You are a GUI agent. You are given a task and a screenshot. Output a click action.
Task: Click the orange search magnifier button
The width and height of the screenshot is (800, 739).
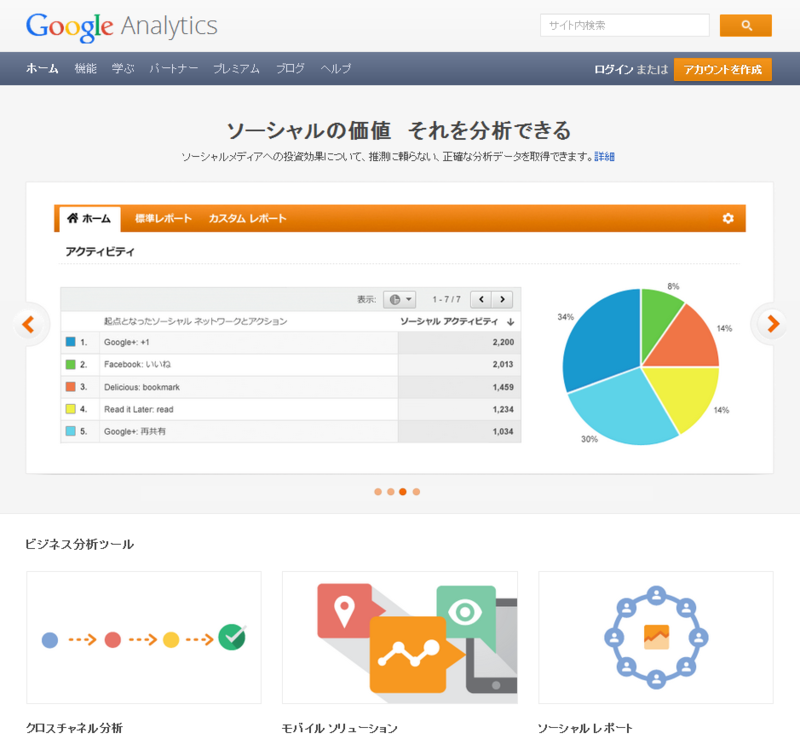(745, 26)
